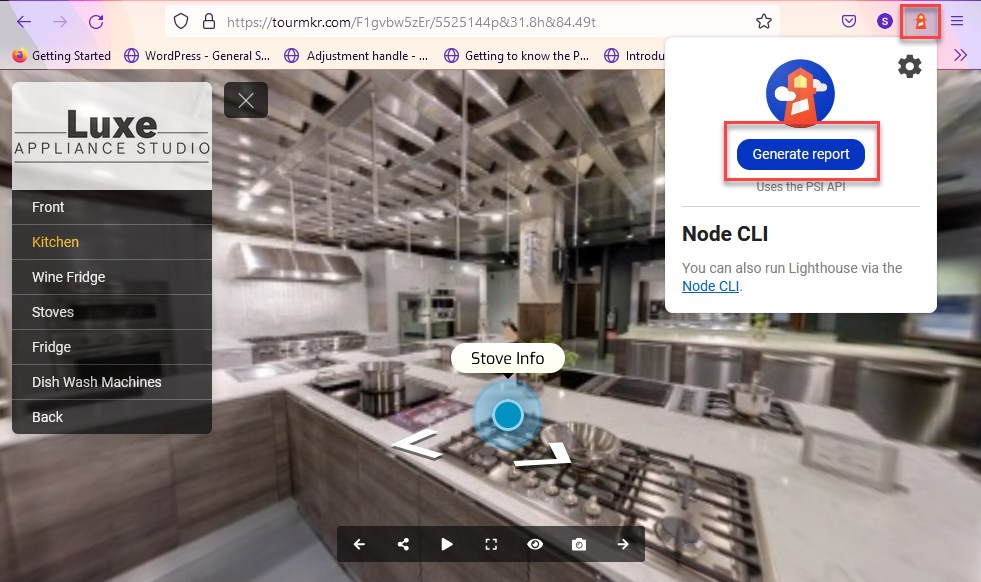Screen dimensions: 981x582
Task: Select Kitchen in the tour menu
Action: (112, 242)
